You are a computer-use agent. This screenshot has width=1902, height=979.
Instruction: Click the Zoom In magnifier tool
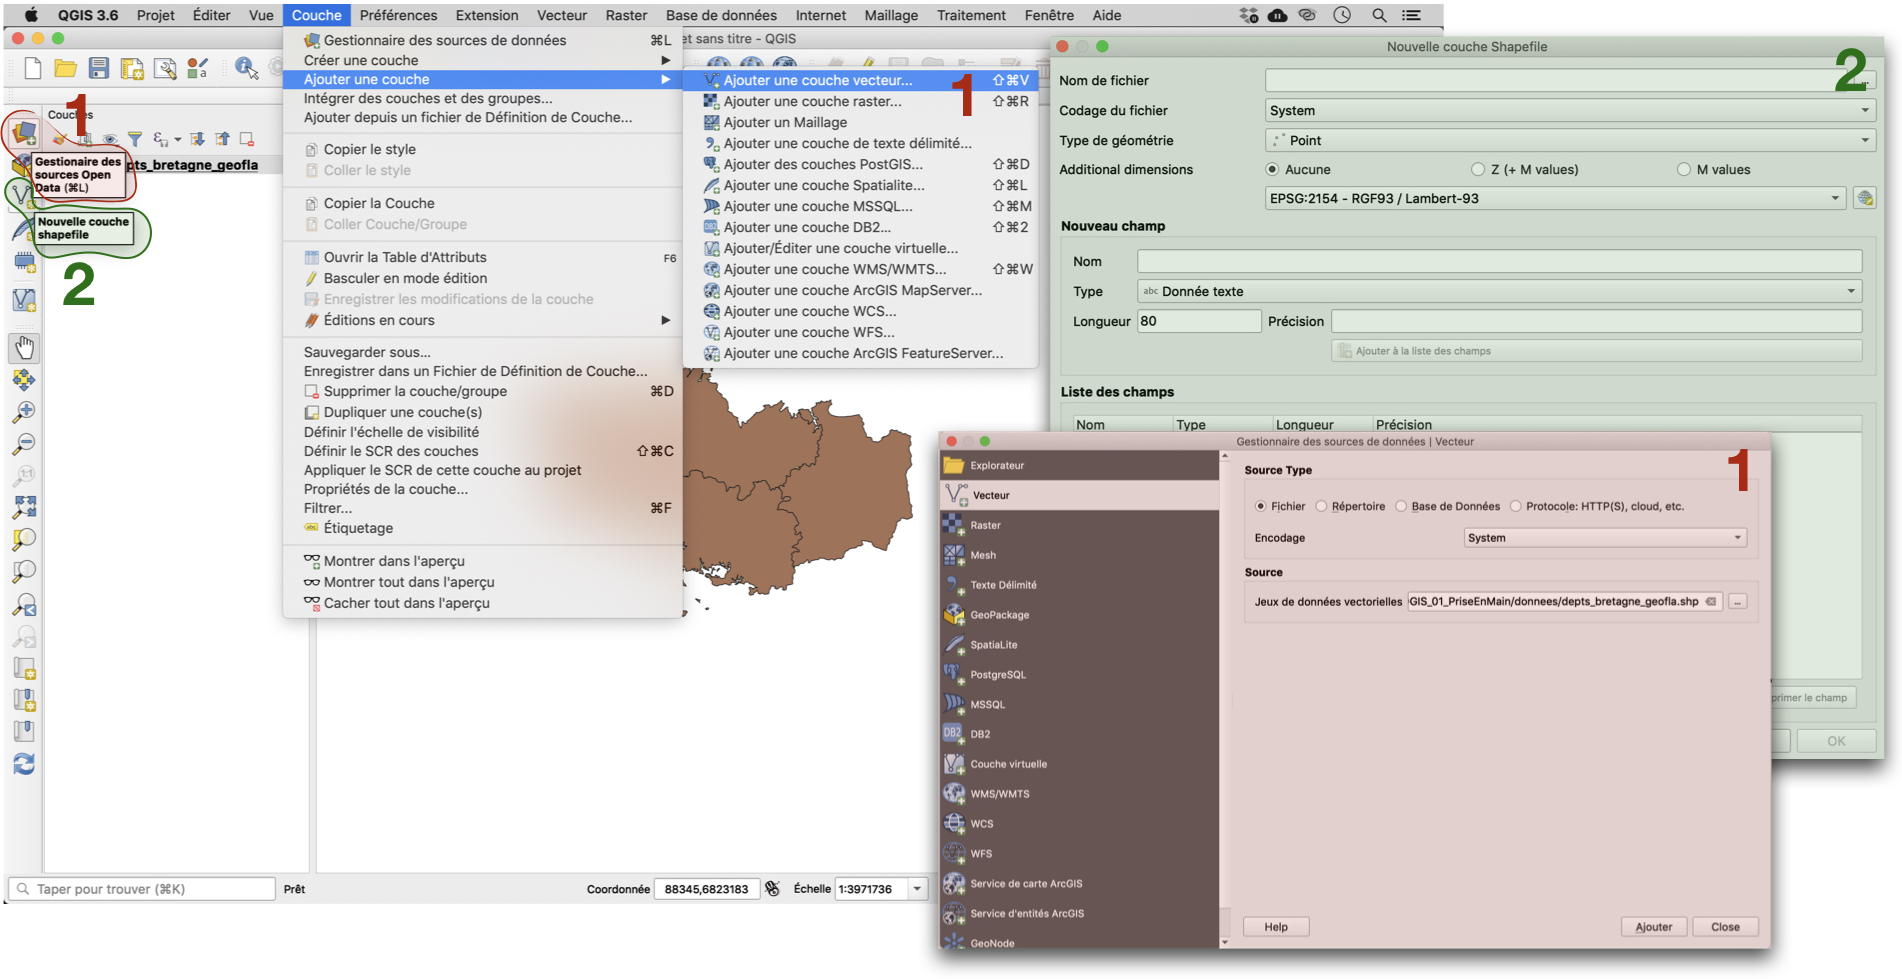tap(24, 411)
